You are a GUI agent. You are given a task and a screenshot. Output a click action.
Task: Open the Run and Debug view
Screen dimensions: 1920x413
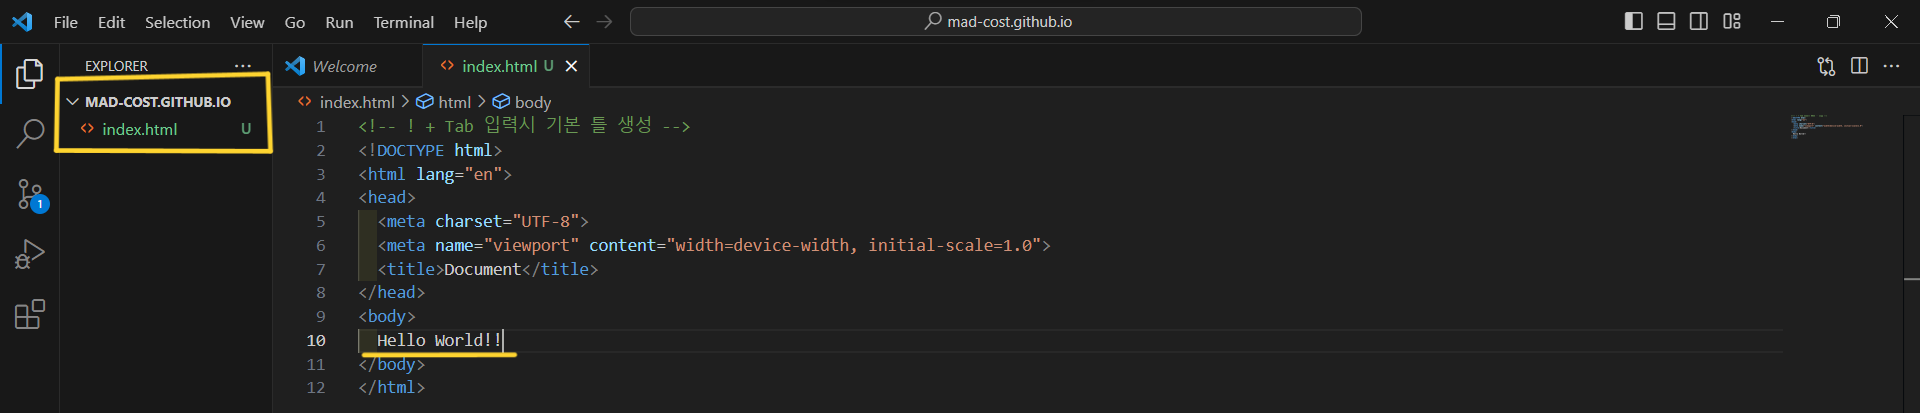click(30, 254)
